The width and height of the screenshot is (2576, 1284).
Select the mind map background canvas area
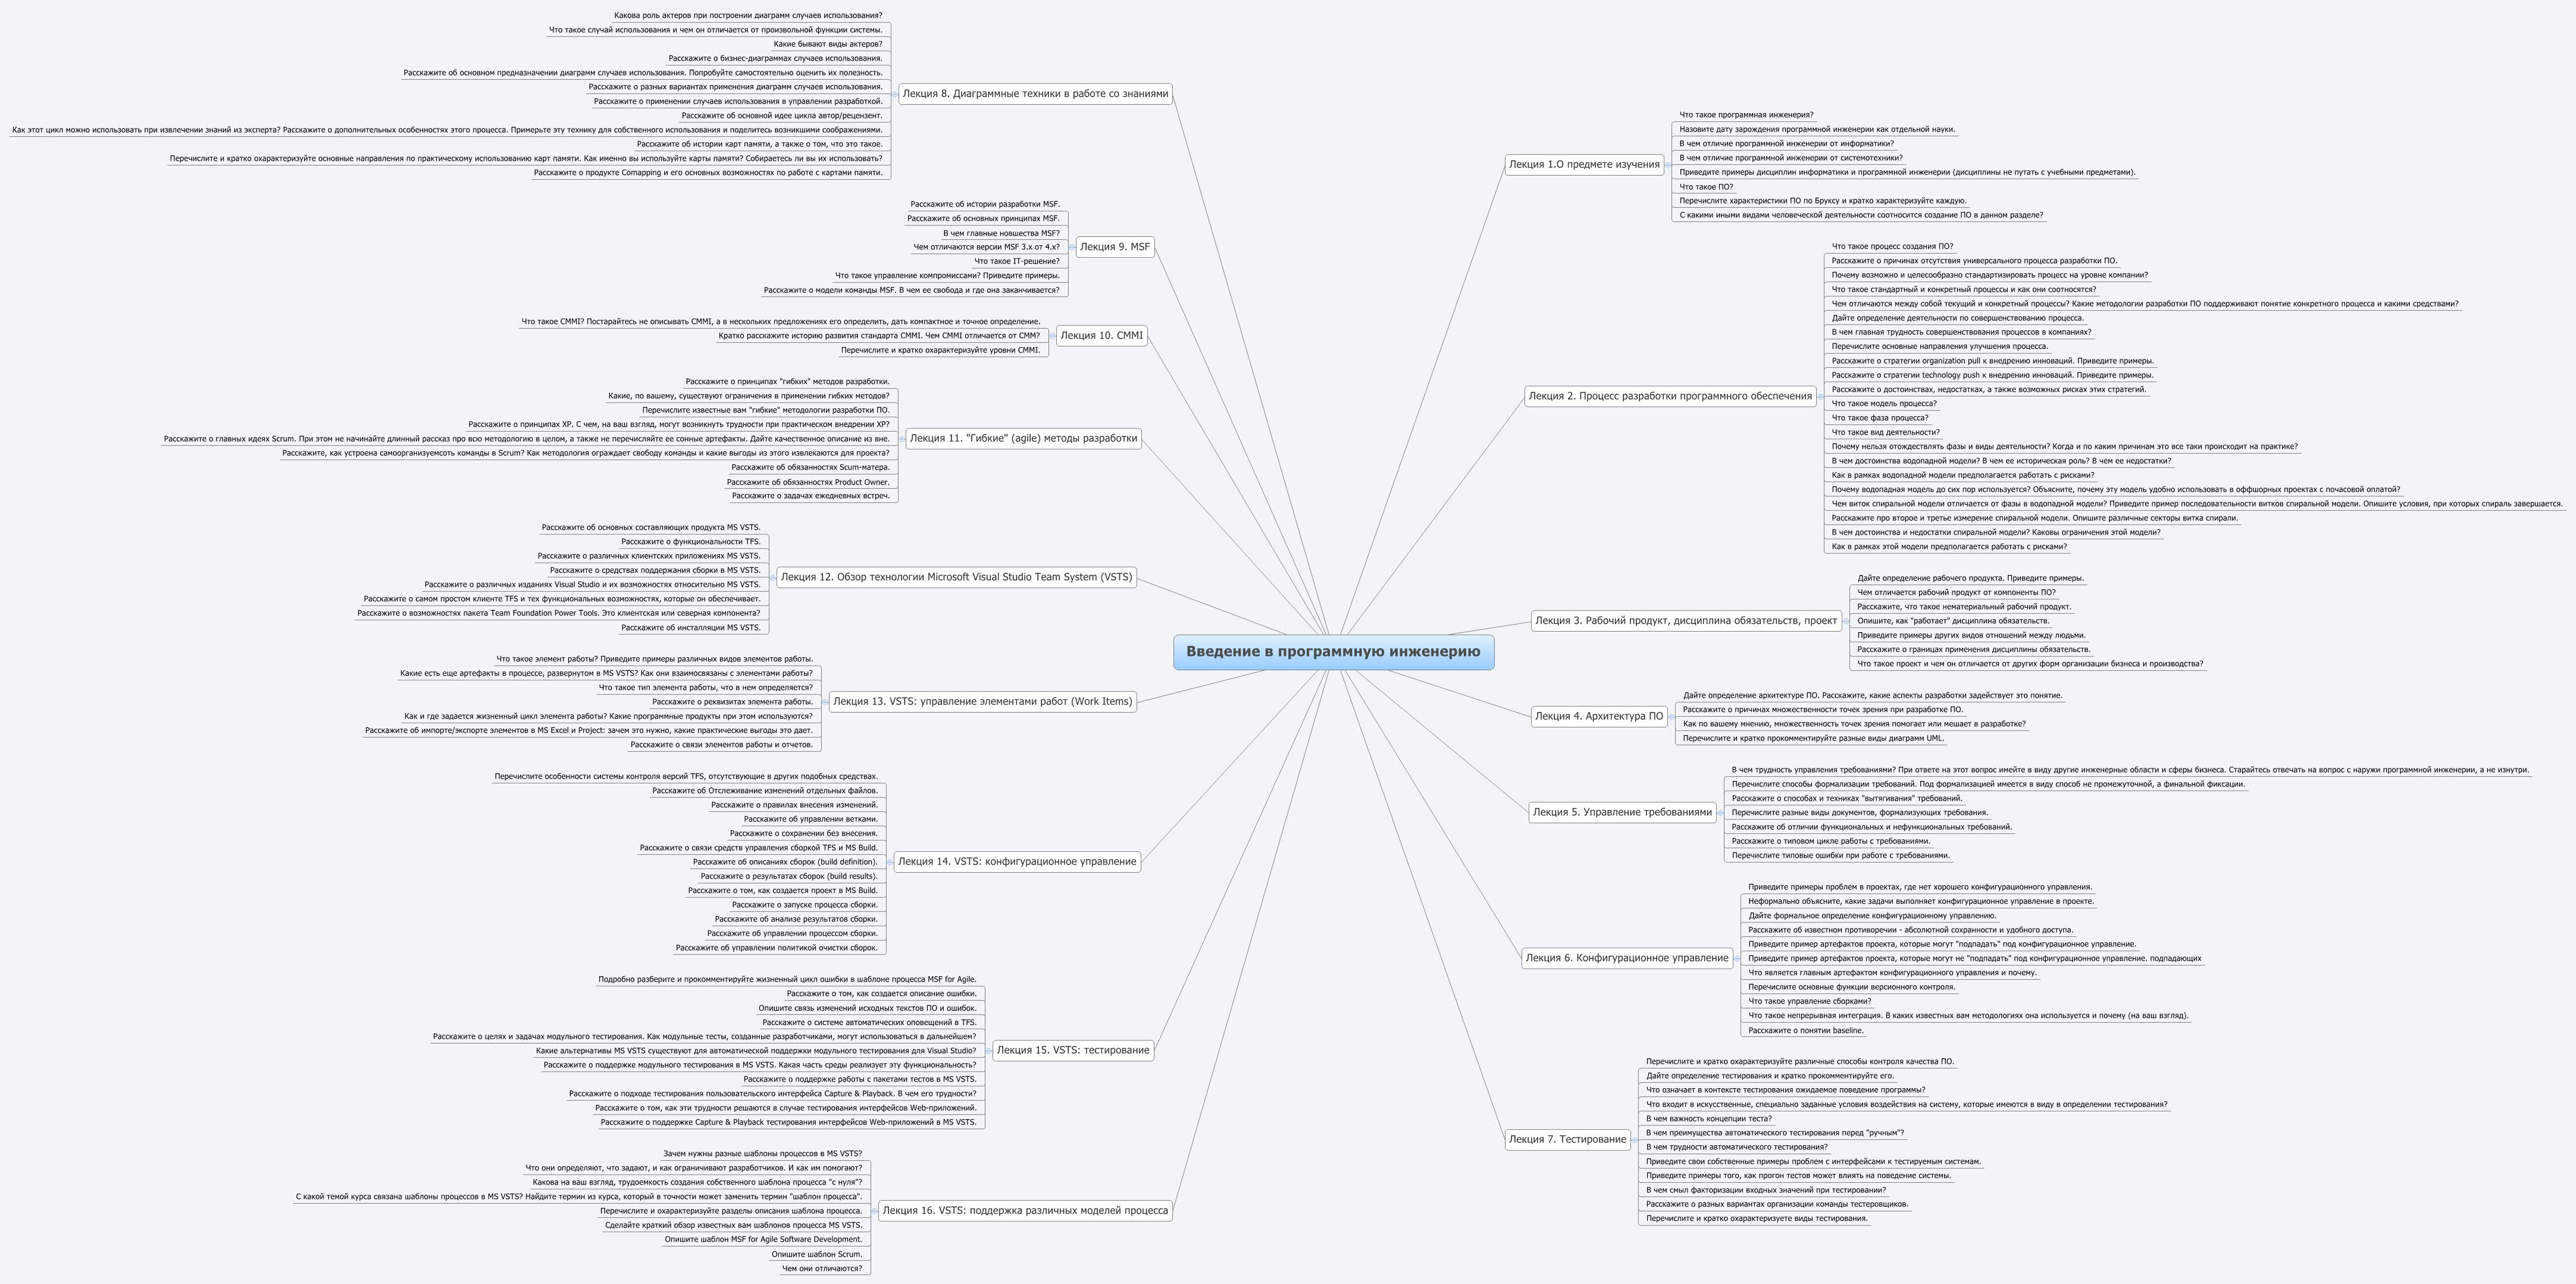pos(1288,641)
